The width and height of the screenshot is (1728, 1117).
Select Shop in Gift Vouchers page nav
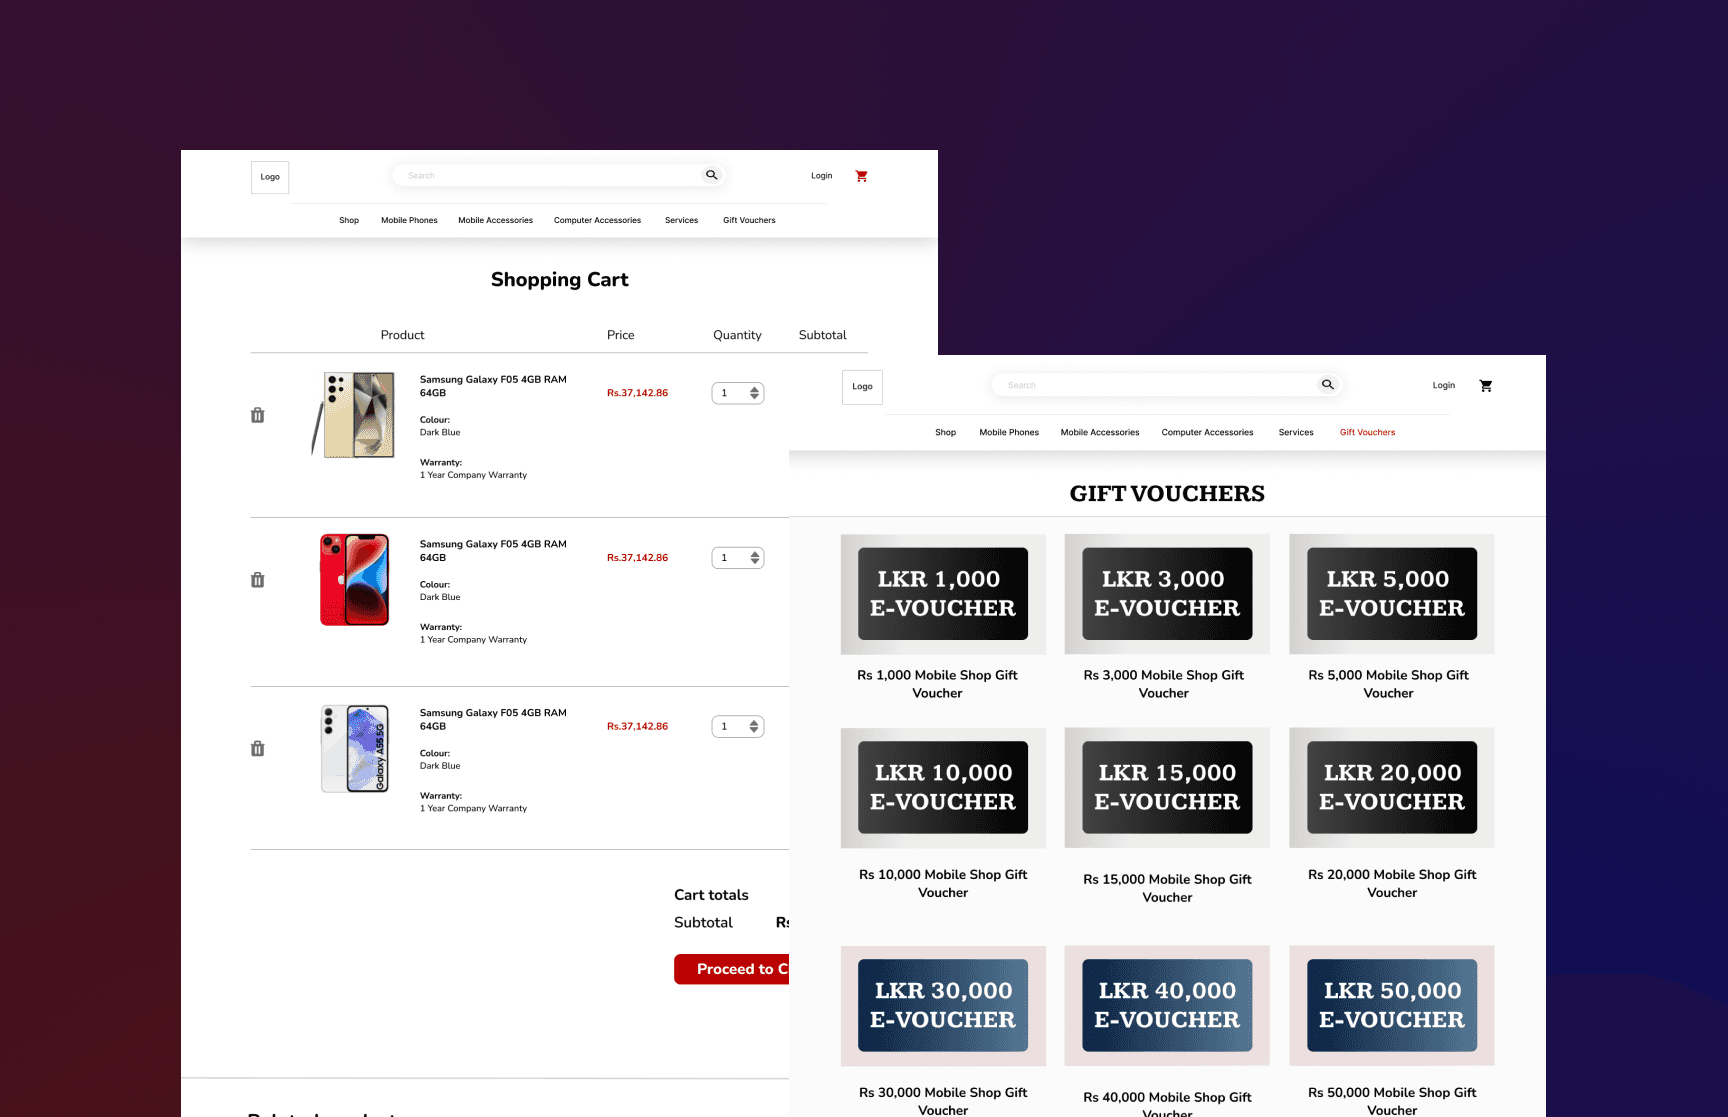pyautogui.click(x=946, y=433)
